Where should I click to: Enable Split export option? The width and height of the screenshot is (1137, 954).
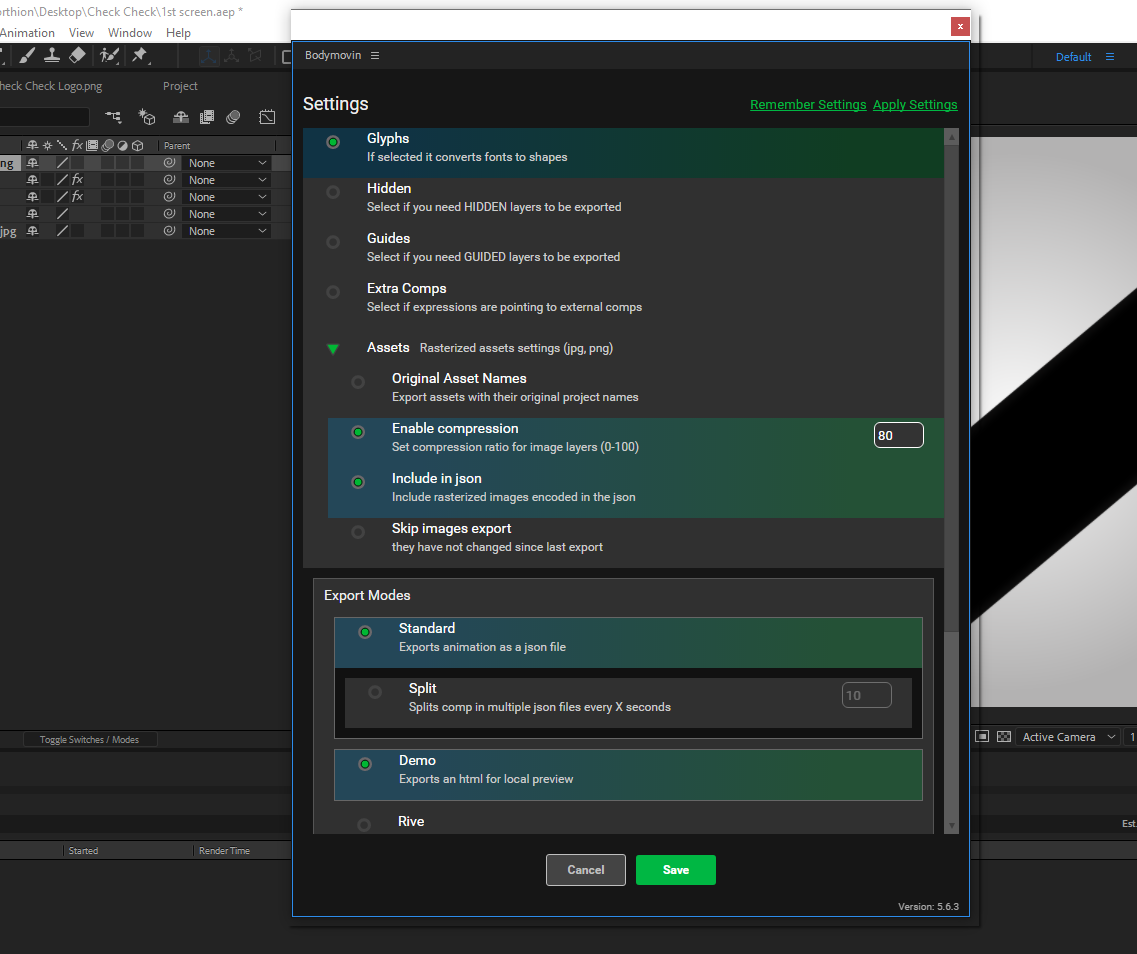click(x=375, y=692)
